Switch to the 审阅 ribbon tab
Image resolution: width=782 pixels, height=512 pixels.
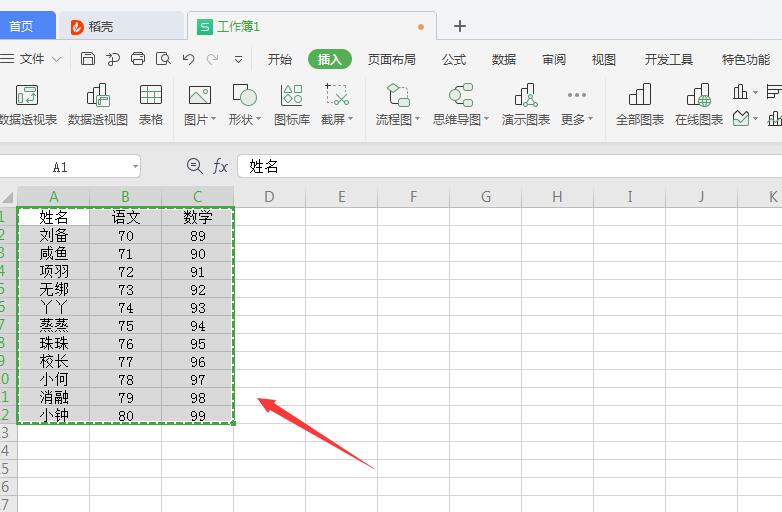pyautogui.click(x=554, y=59)
